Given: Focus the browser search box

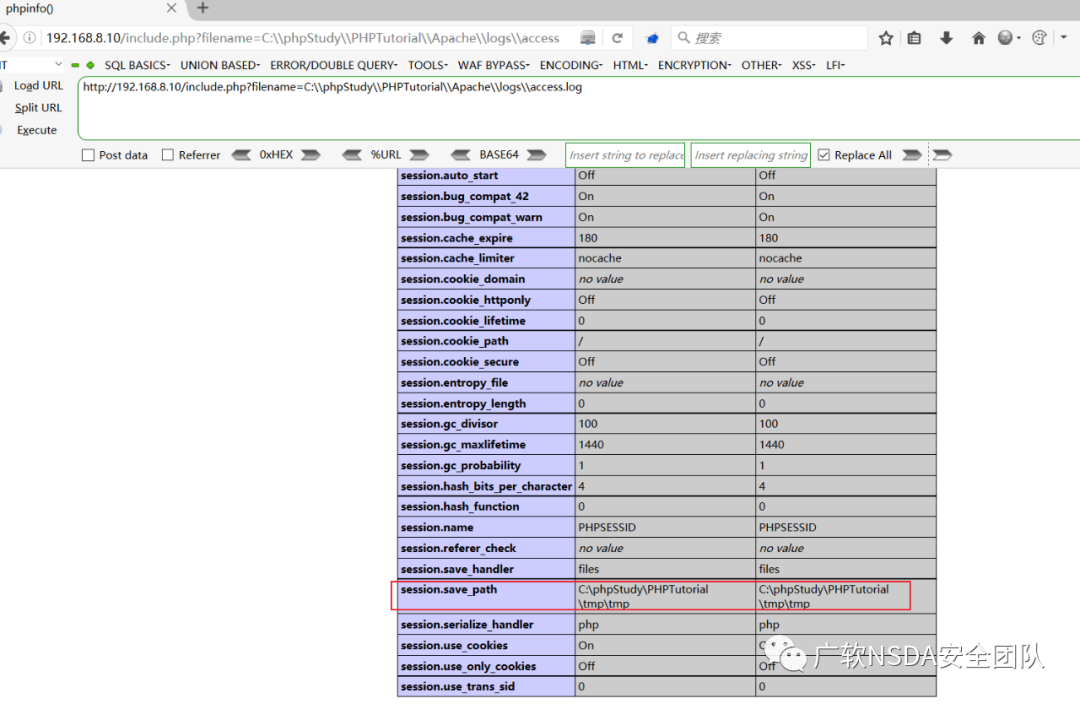Looking at the screenshot, I should 769,38.
